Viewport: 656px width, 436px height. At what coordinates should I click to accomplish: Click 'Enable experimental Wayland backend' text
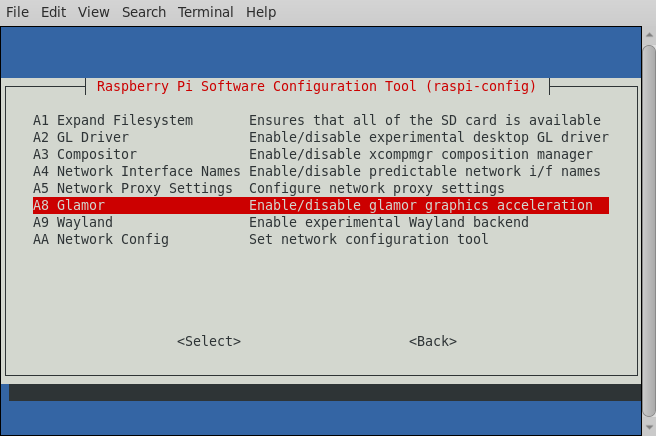pos(389,222)
